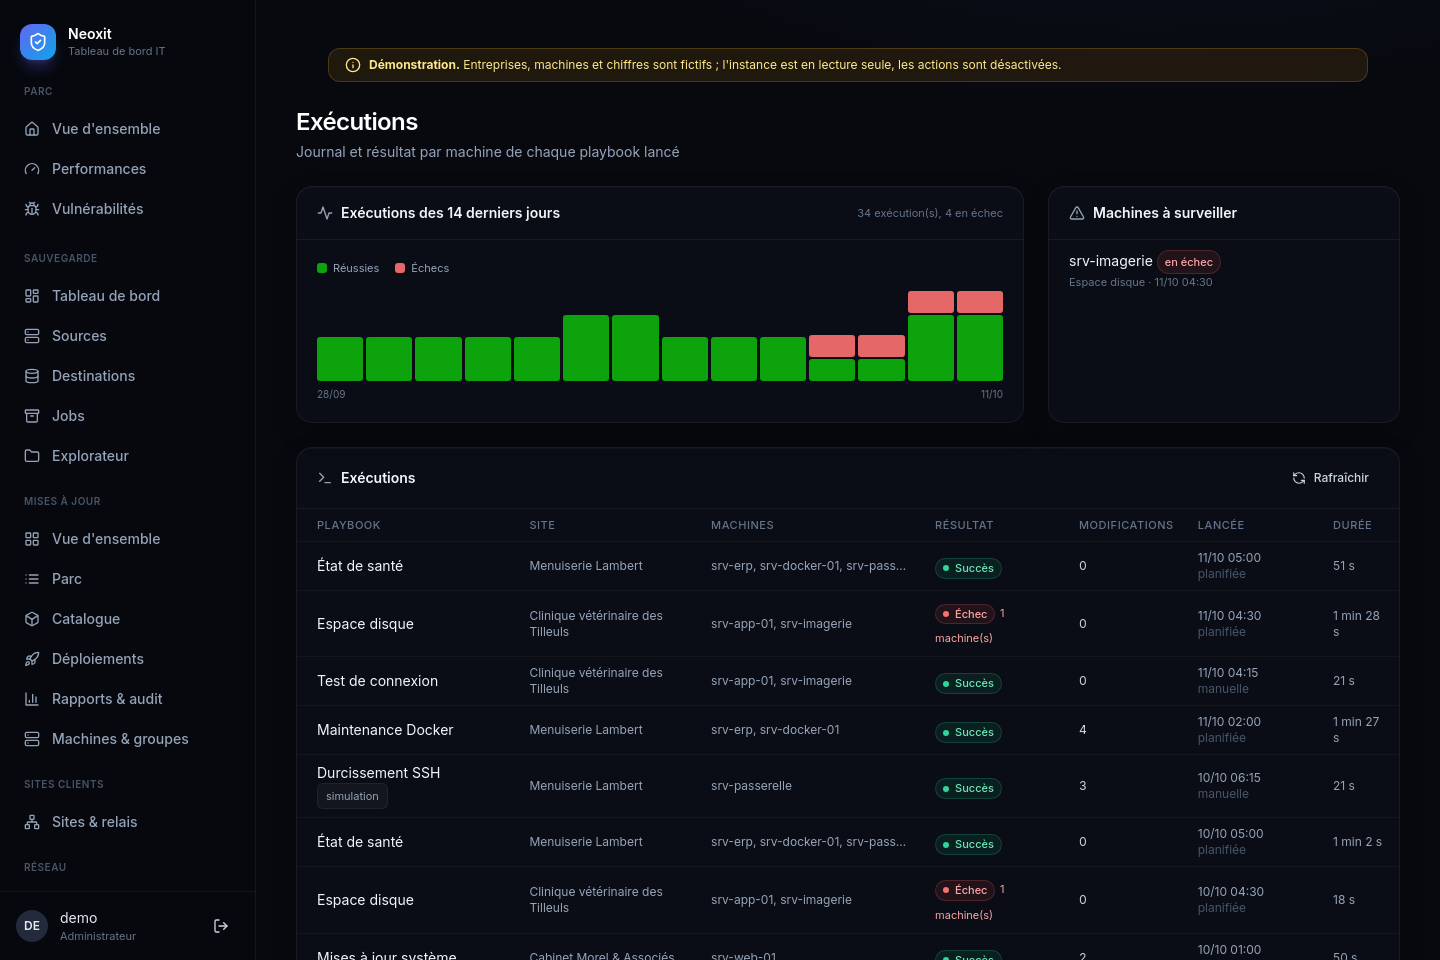1440x960 pixels.
Task: Select the Test de connexion execution row
Action: 848,681
